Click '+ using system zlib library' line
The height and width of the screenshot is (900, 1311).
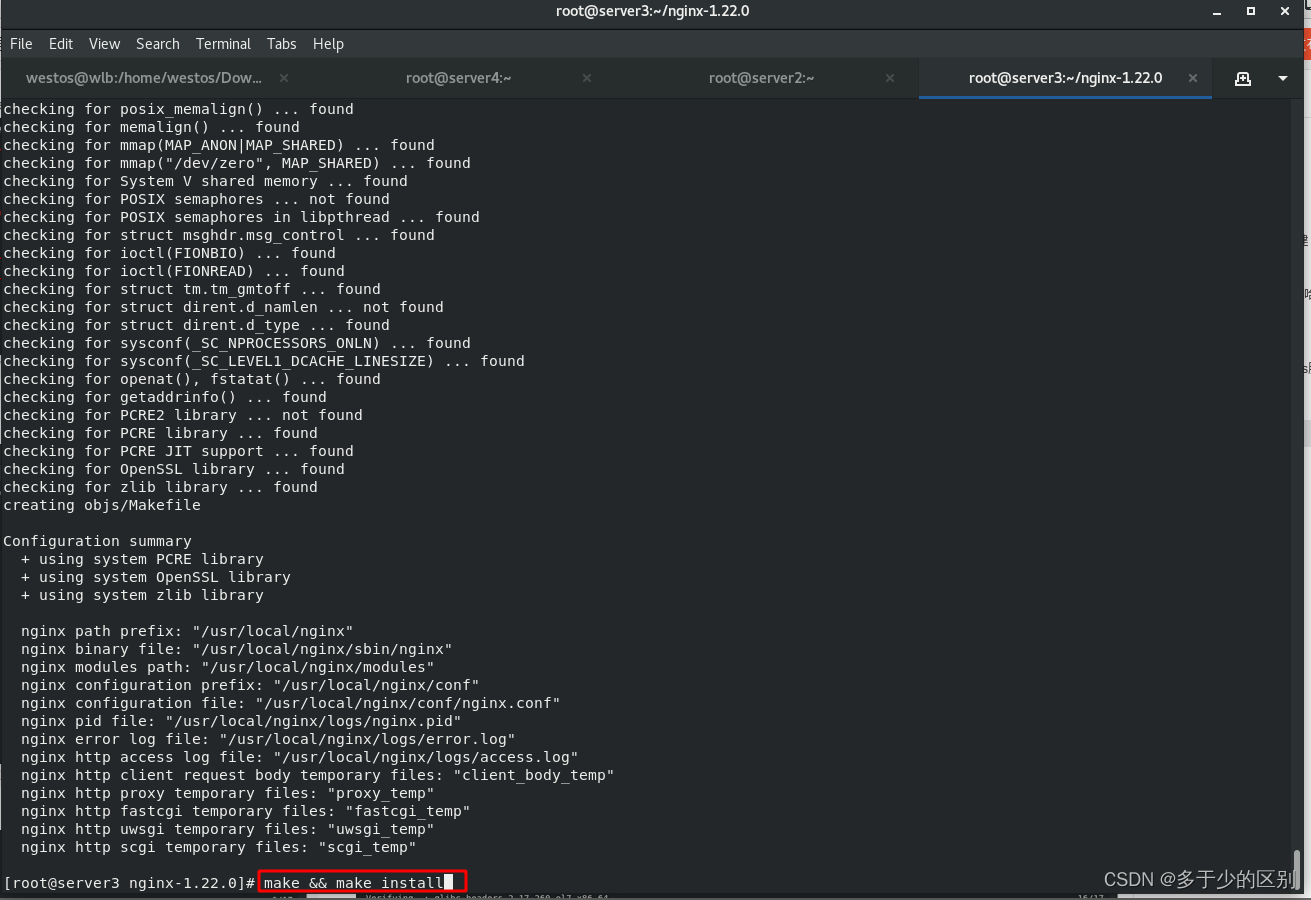tap(142, 595)
